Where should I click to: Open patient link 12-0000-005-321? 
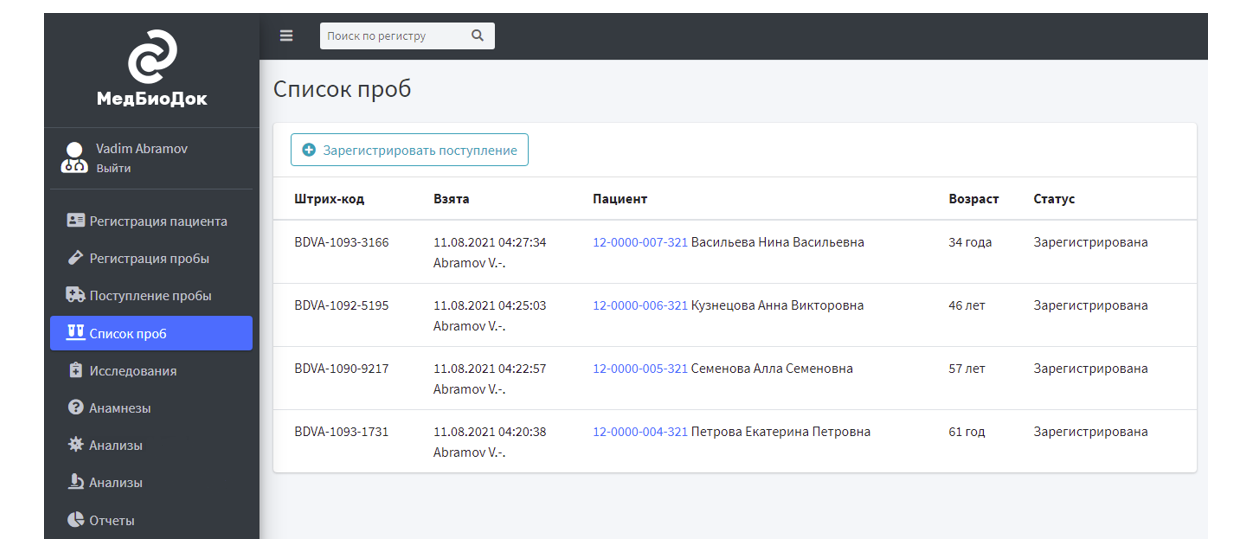(640, 369)
